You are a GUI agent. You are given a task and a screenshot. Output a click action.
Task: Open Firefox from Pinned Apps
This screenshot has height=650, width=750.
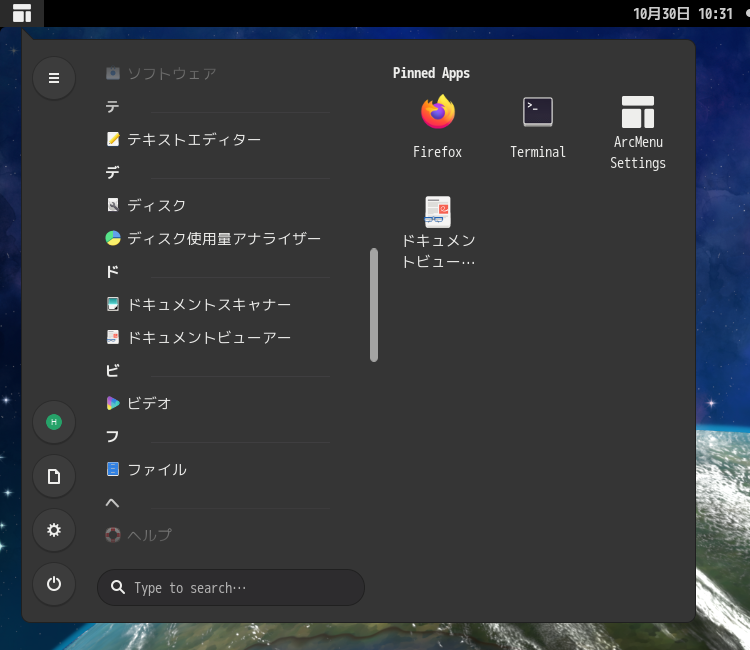pos(437,127)
